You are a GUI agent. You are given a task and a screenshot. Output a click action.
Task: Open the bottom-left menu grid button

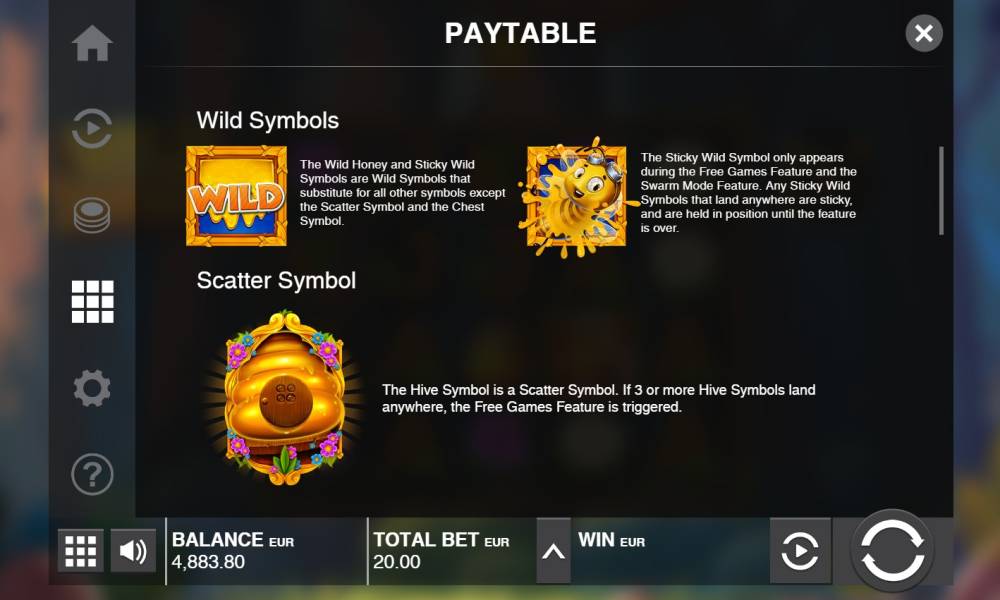pyautogui.click(x=80, y=550)
